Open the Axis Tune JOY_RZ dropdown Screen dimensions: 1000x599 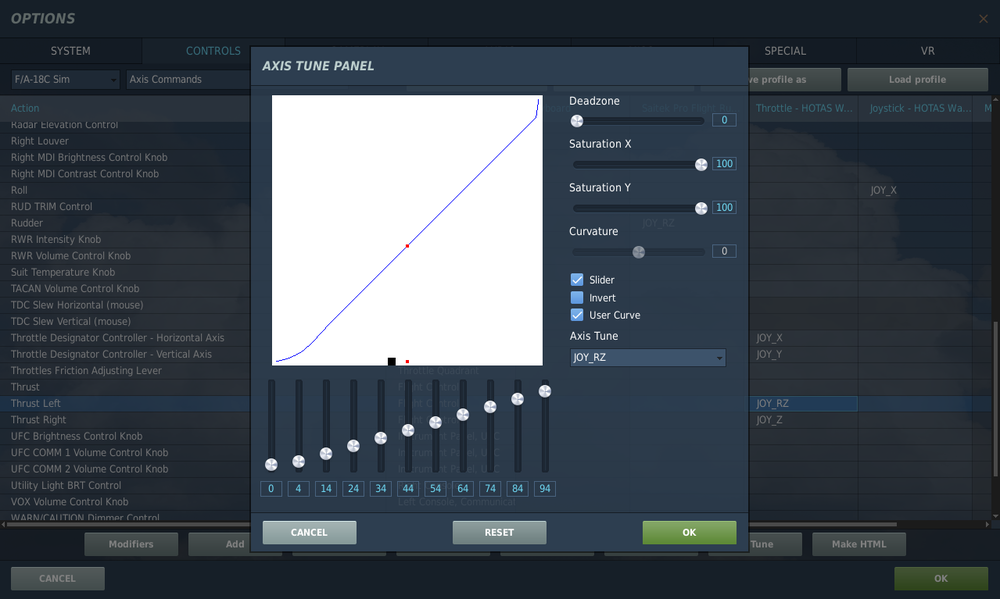point(647,357)
